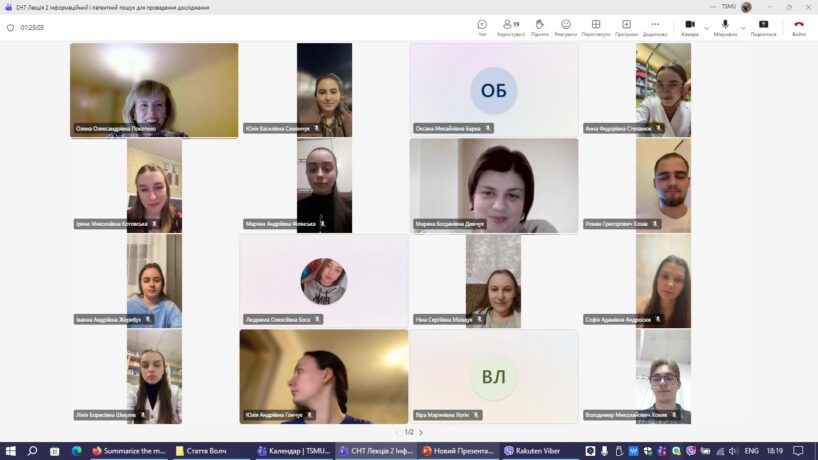Open the TSMU profile avatar

click(x=746, y=7)
